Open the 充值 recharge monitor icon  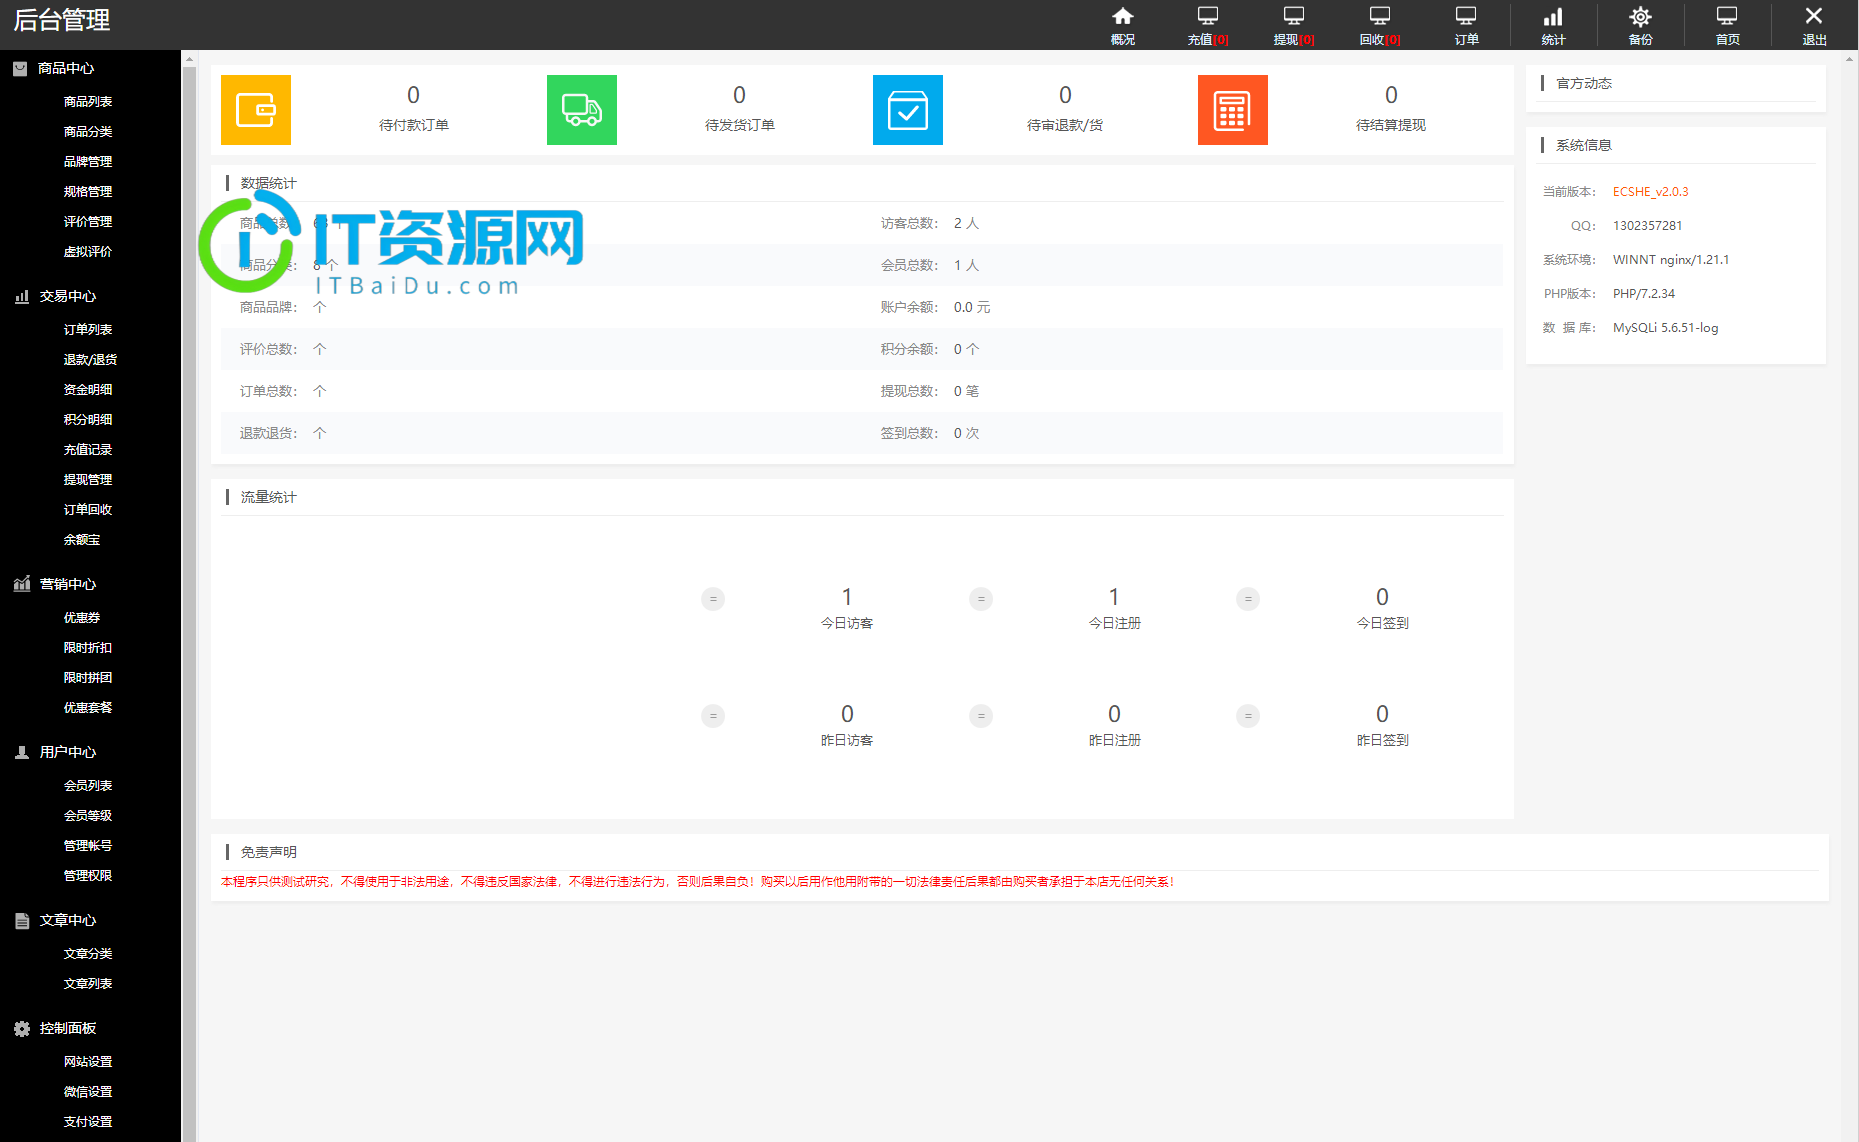pos(1208,16)
